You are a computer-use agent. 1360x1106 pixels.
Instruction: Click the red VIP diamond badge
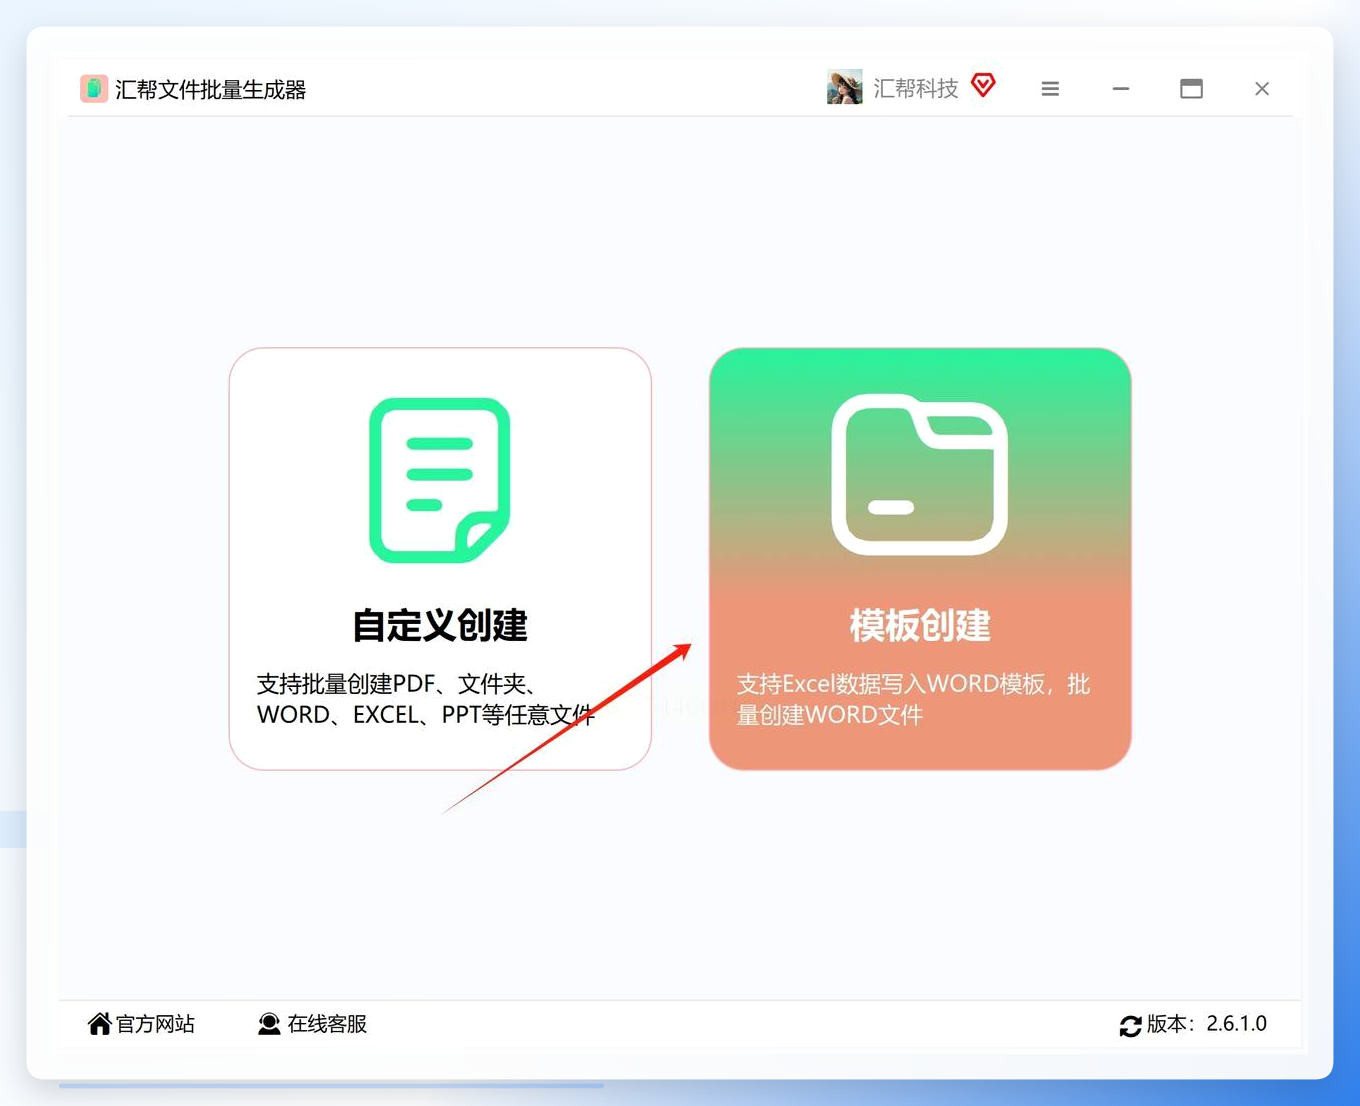[984, 85]
